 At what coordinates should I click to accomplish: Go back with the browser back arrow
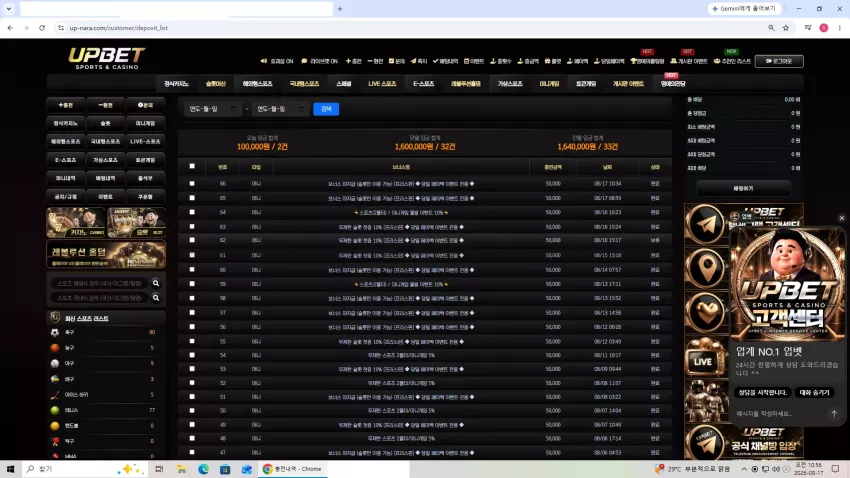pyautogui.click(x=10, y=28)
